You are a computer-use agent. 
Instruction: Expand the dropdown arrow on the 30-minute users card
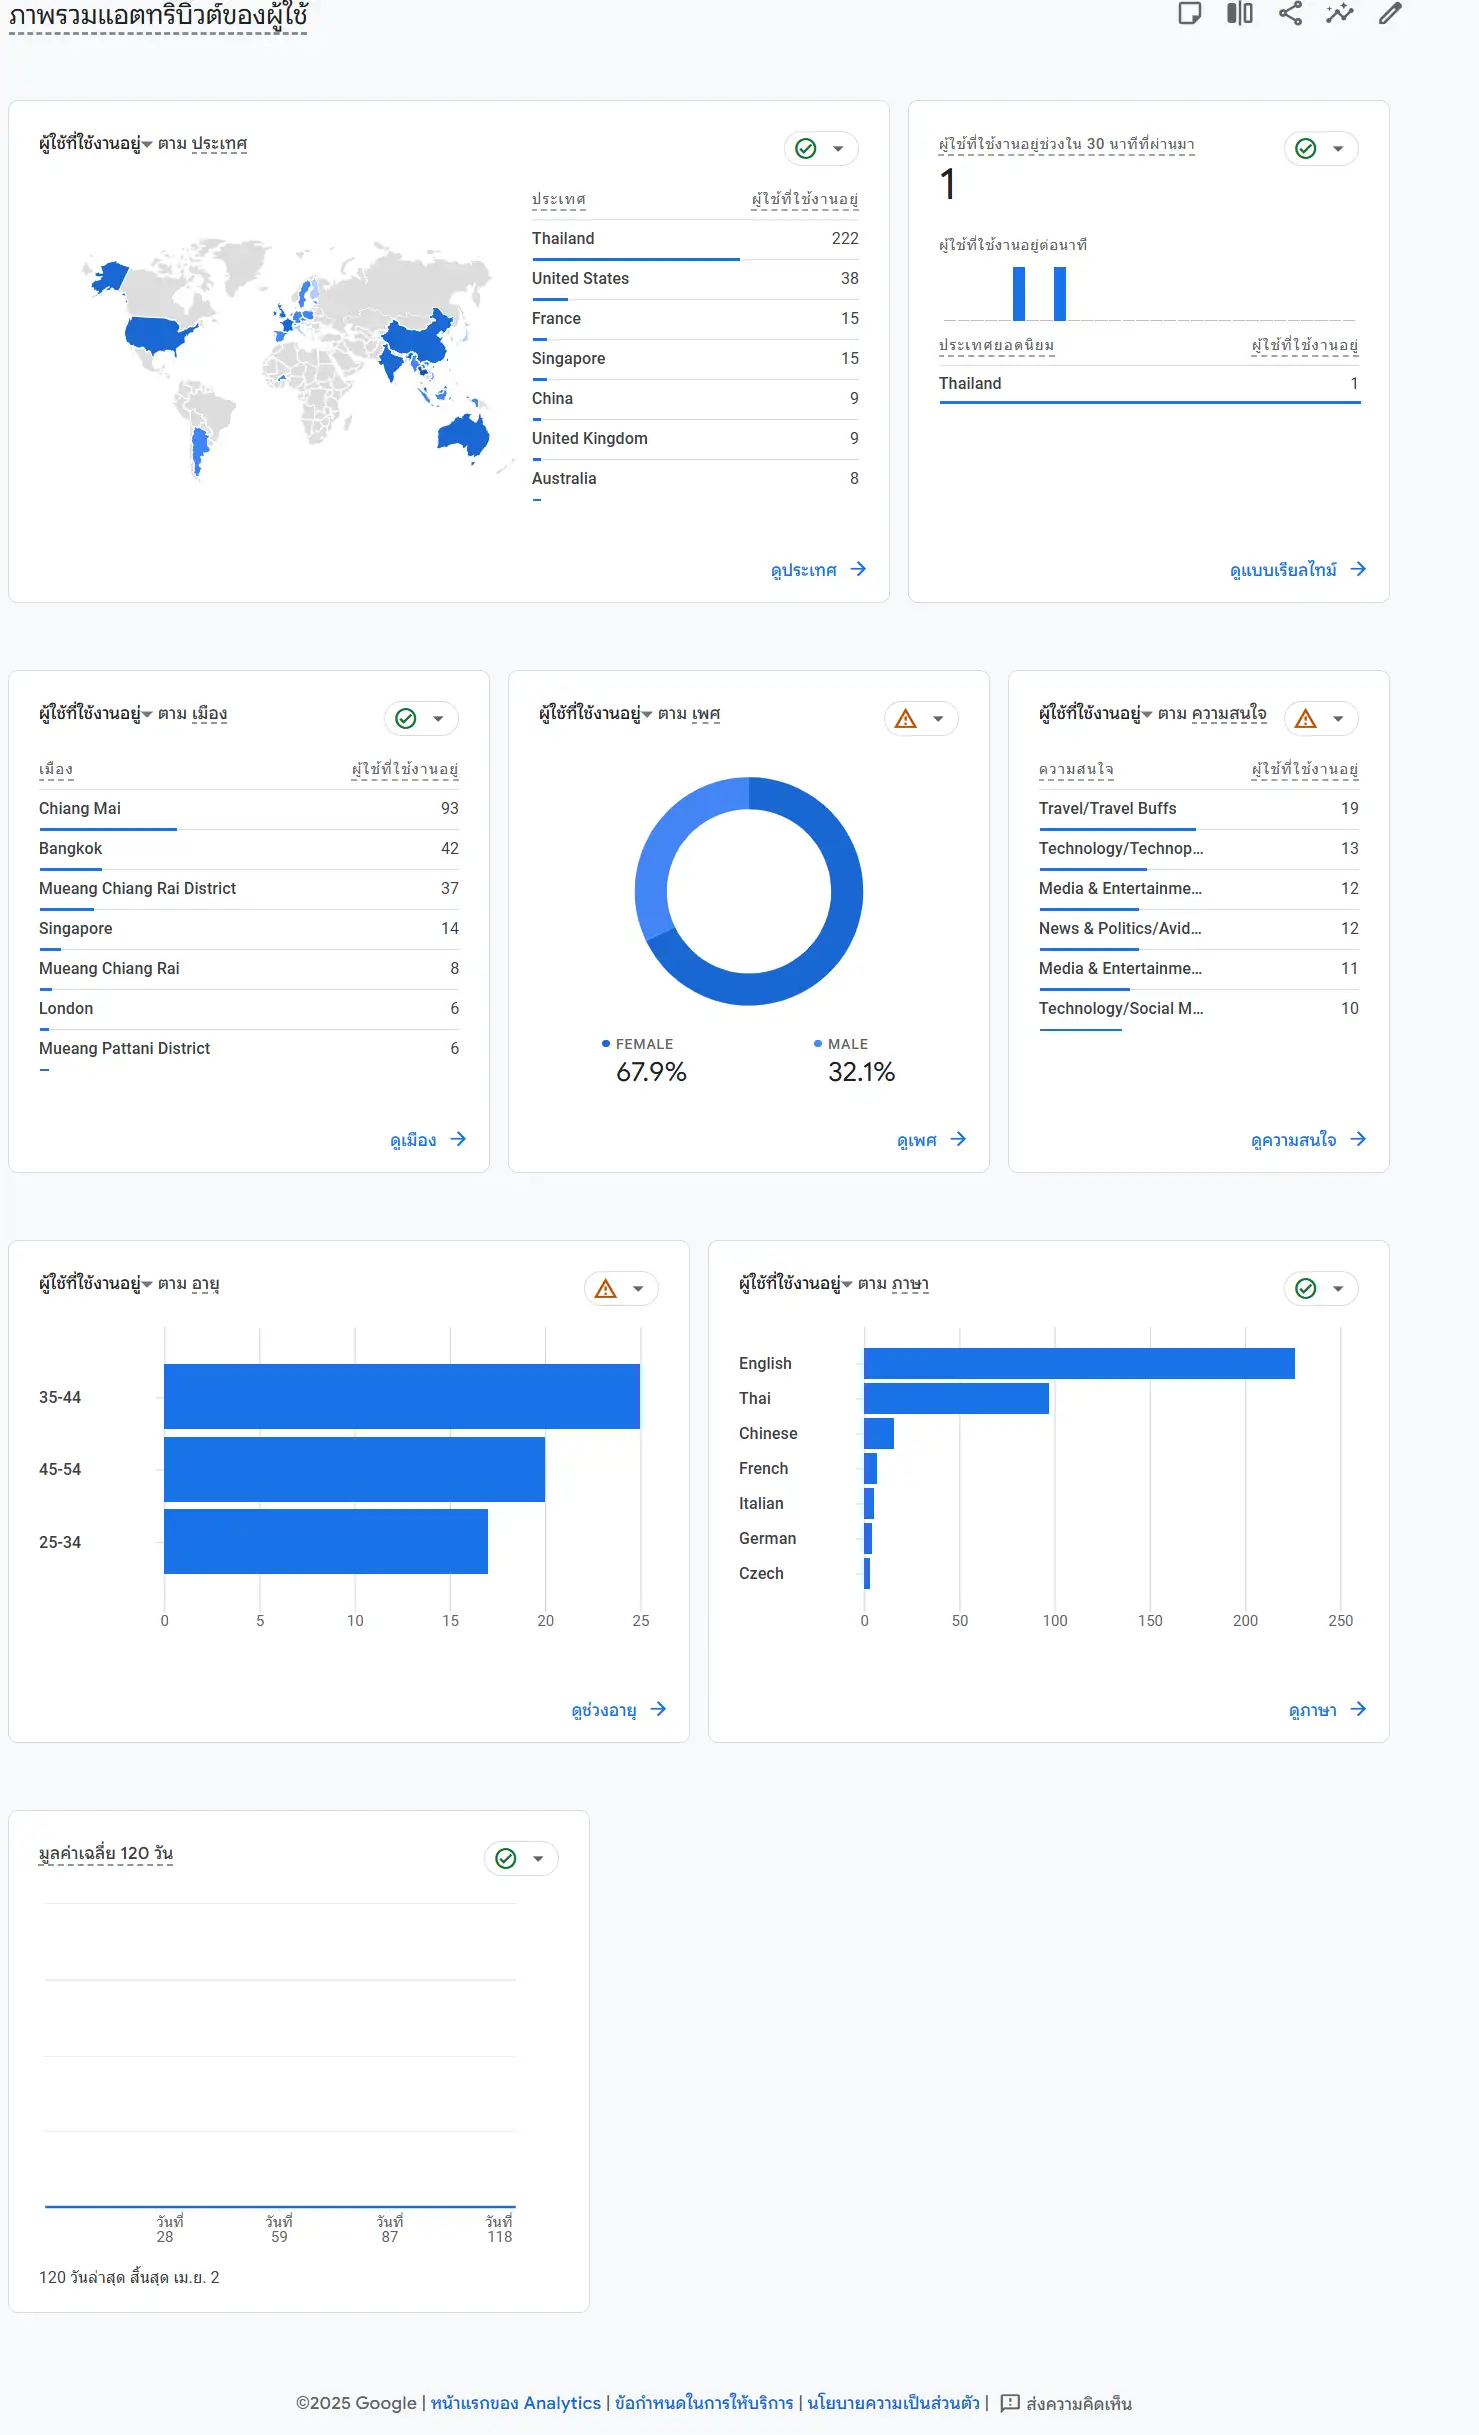[x=1338, y=149]
